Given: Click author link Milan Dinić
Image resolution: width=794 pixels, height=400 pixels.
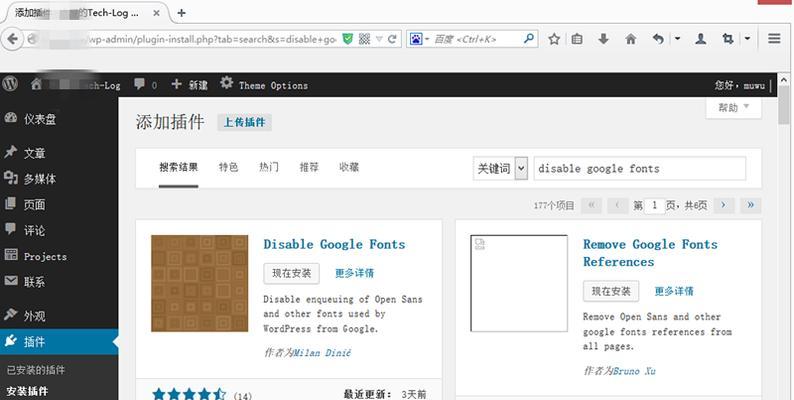Looking at the screenshot, I should (322, 352).
